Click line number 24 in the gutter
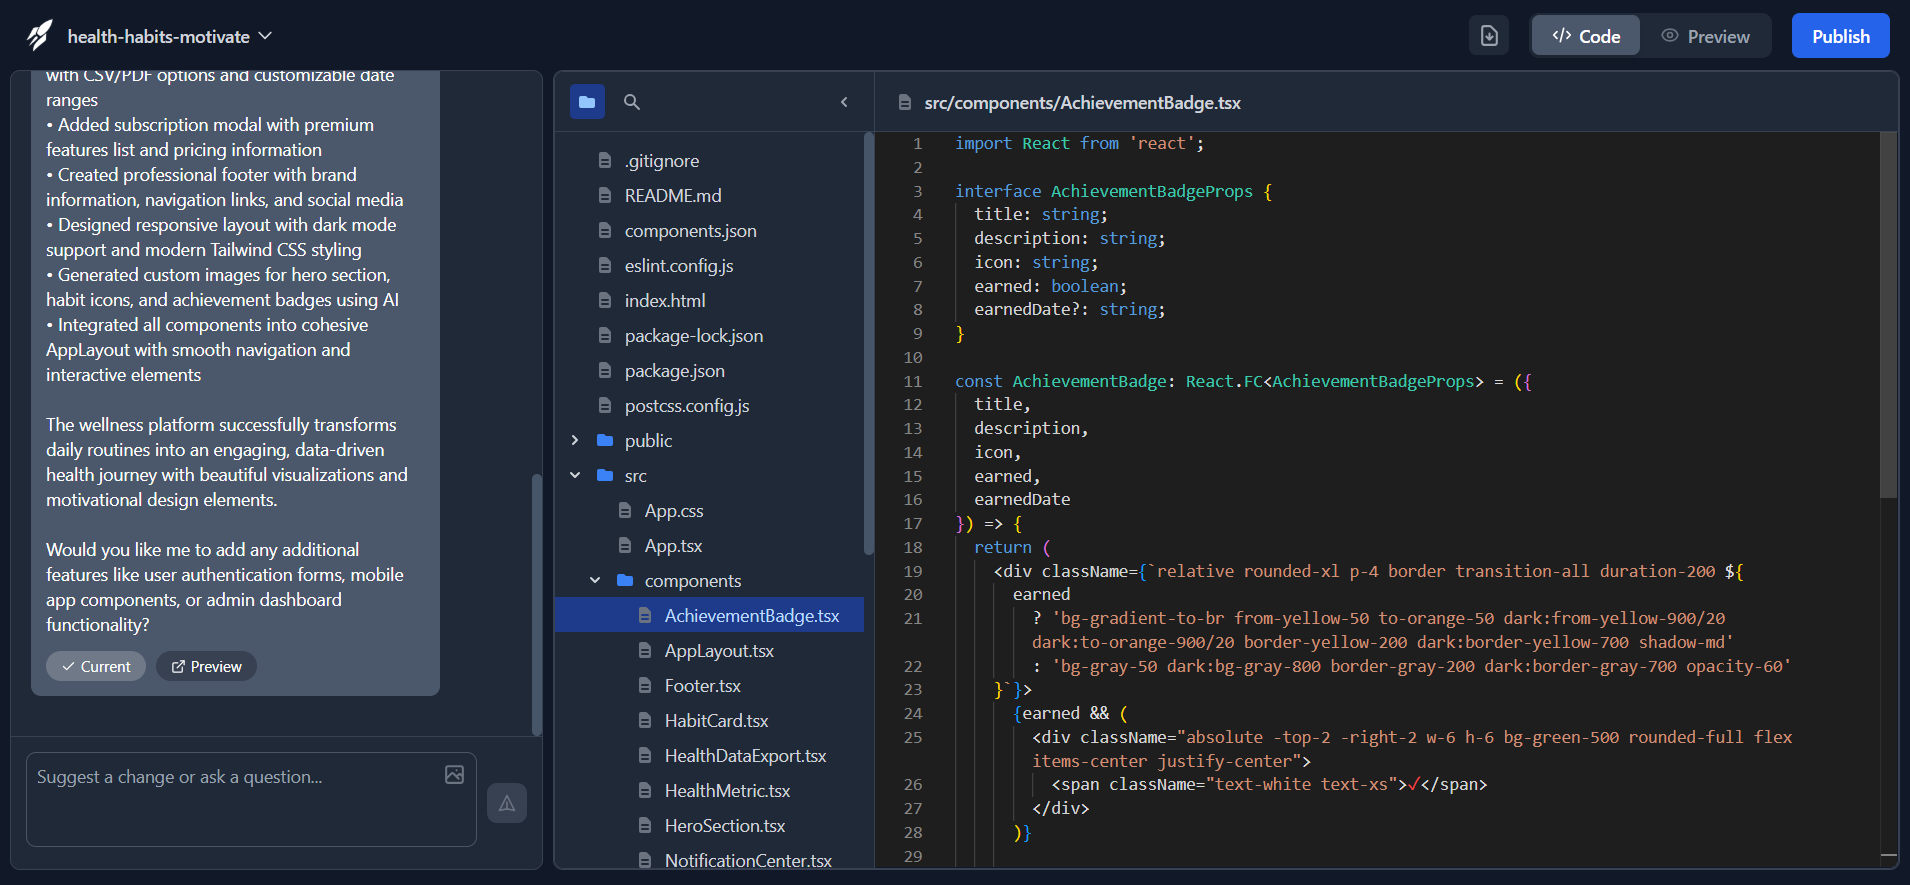 point(912,713)
